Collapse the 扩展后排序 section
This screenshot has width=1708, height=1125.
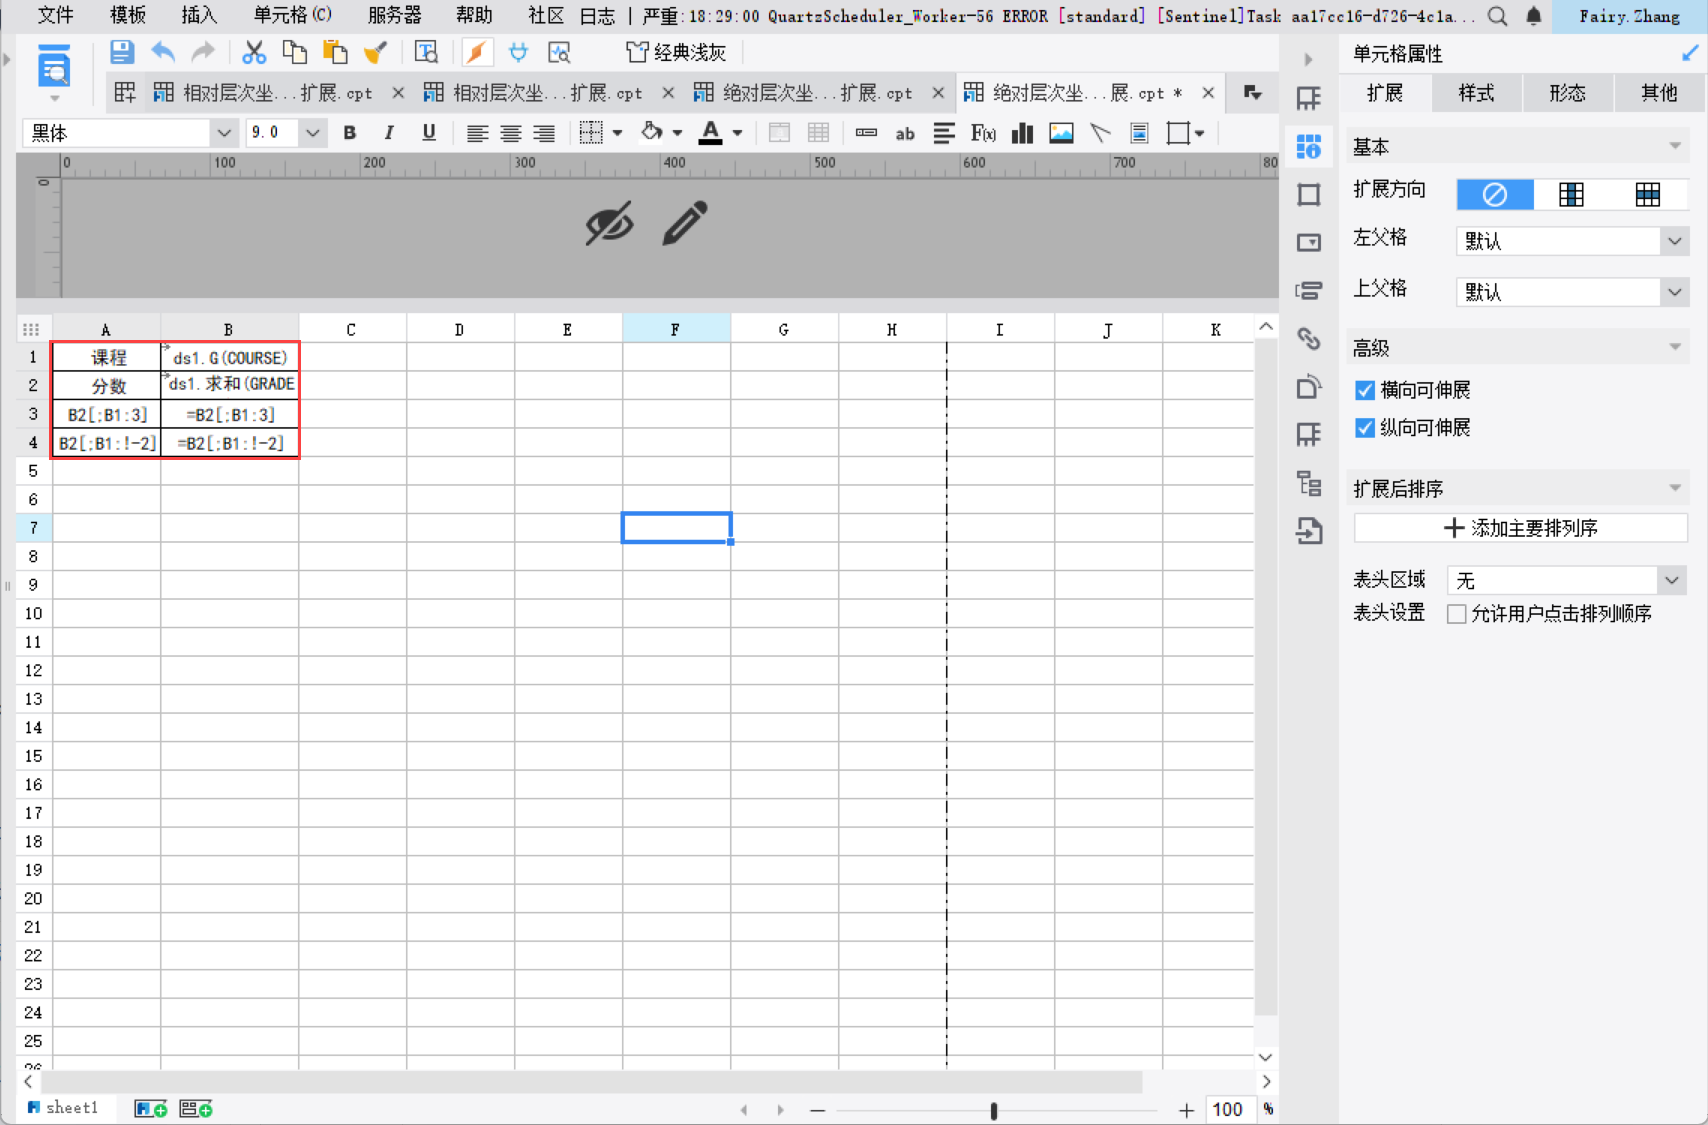1675,489
